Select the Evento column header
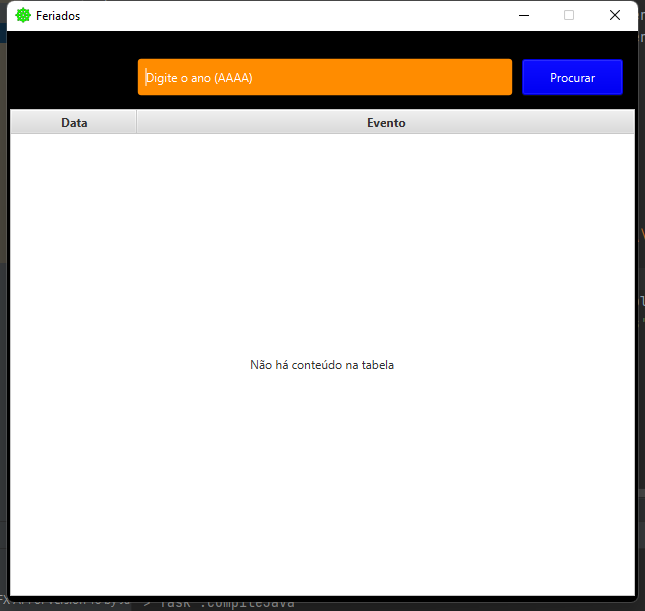Screen dimensions: 645x611 385,123
